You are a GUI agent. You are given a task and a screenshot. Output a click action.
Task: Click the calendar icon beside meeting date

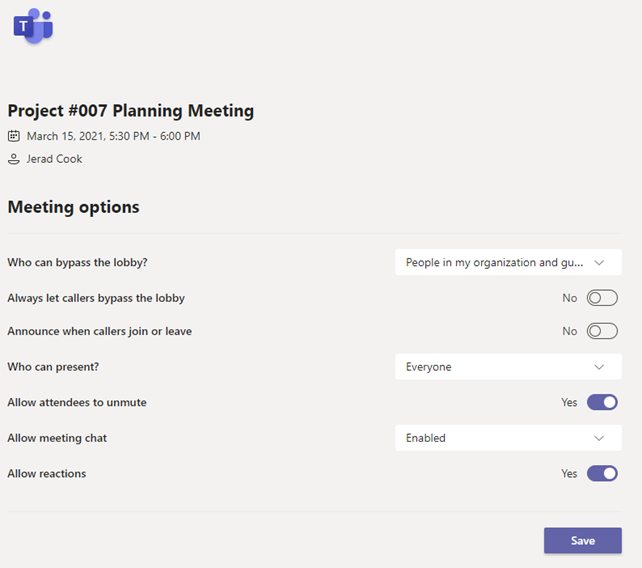pos(14,136)
